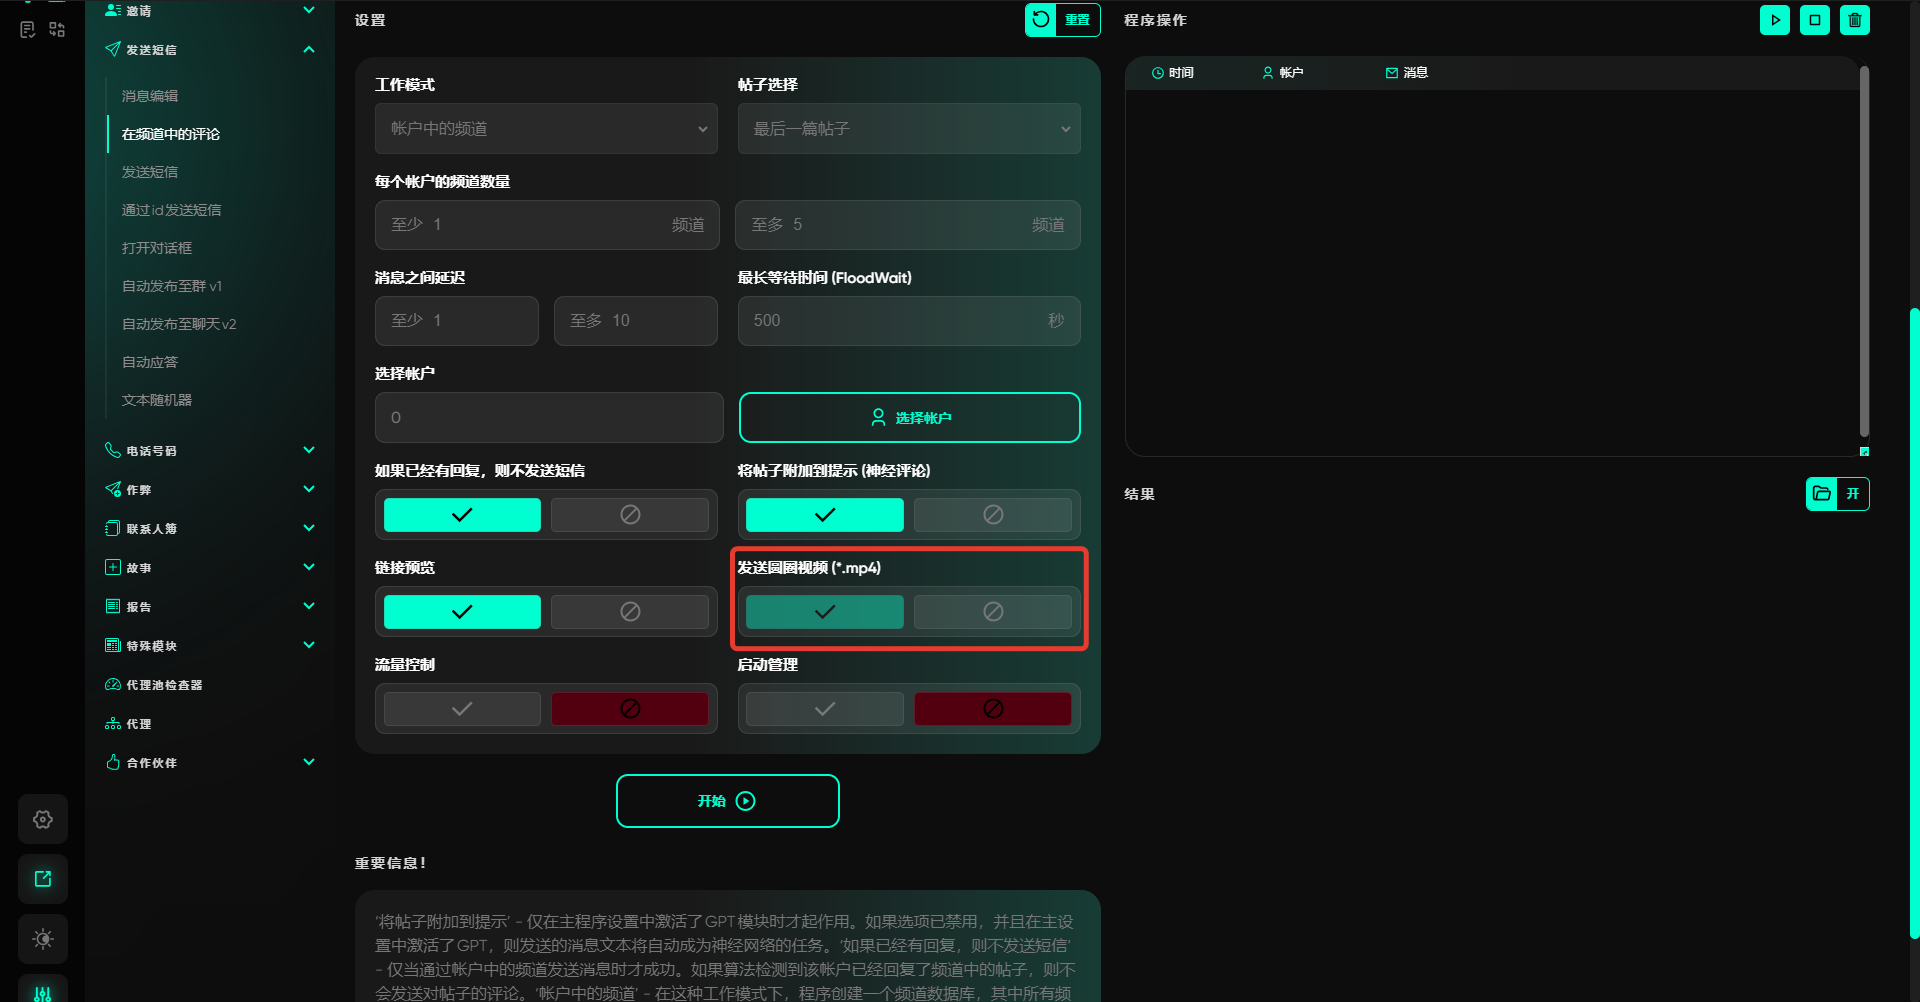Disable link preview with the ban toggle

pos(629,612)
